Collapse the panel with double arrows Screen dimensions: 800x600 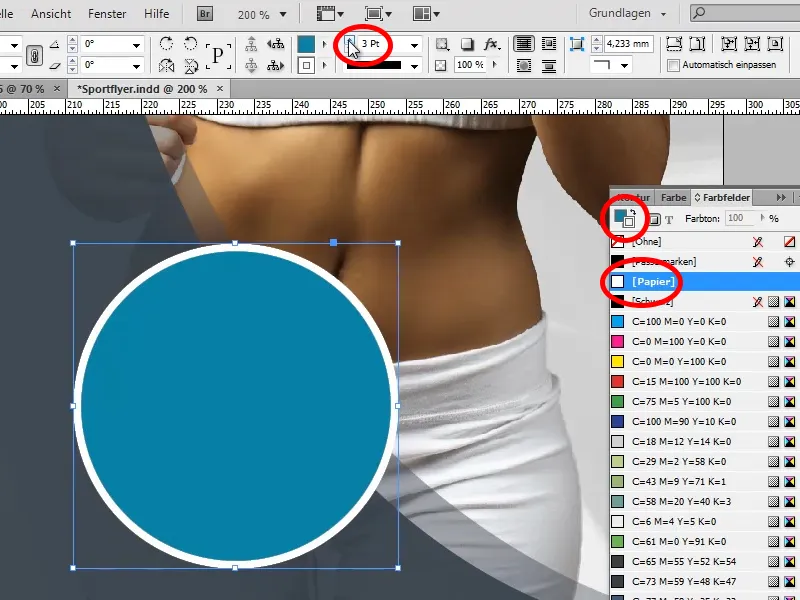point(781,197)
